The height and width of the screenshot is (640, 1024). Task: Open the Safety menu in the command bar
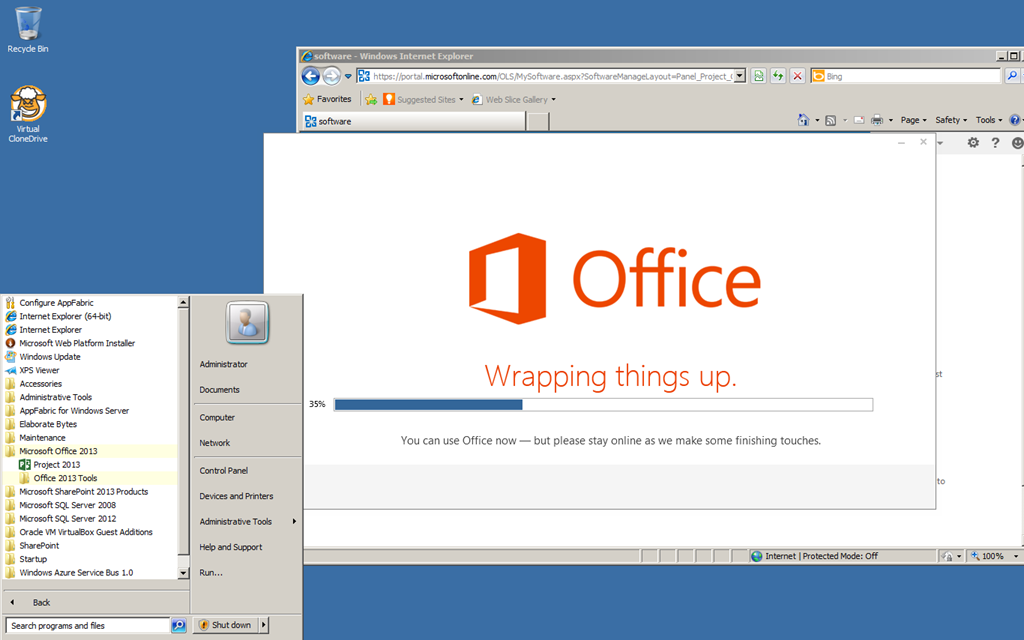951,120
